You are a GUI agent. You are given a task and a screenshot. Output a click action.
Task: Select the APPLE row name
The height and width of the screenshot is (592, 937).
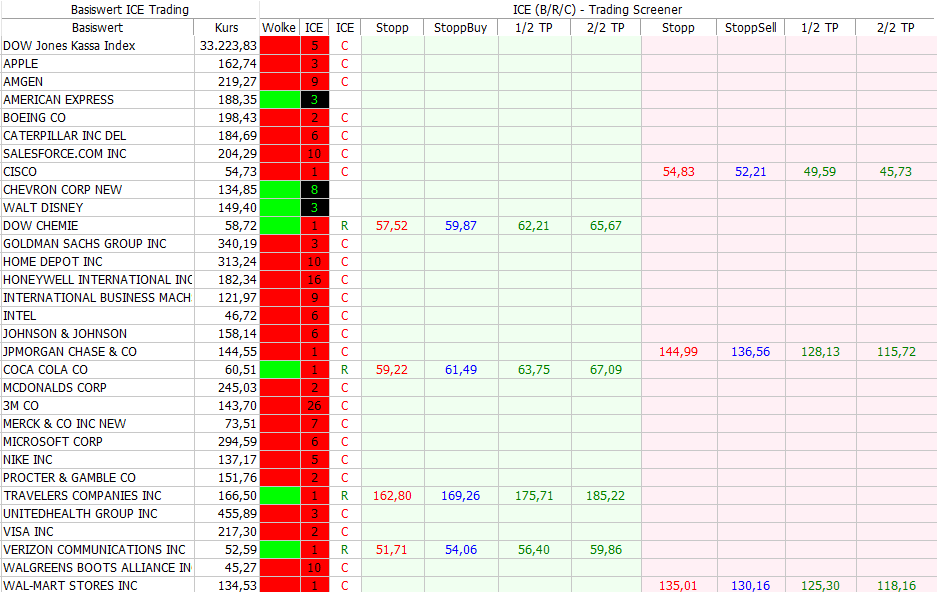(21, 63)
